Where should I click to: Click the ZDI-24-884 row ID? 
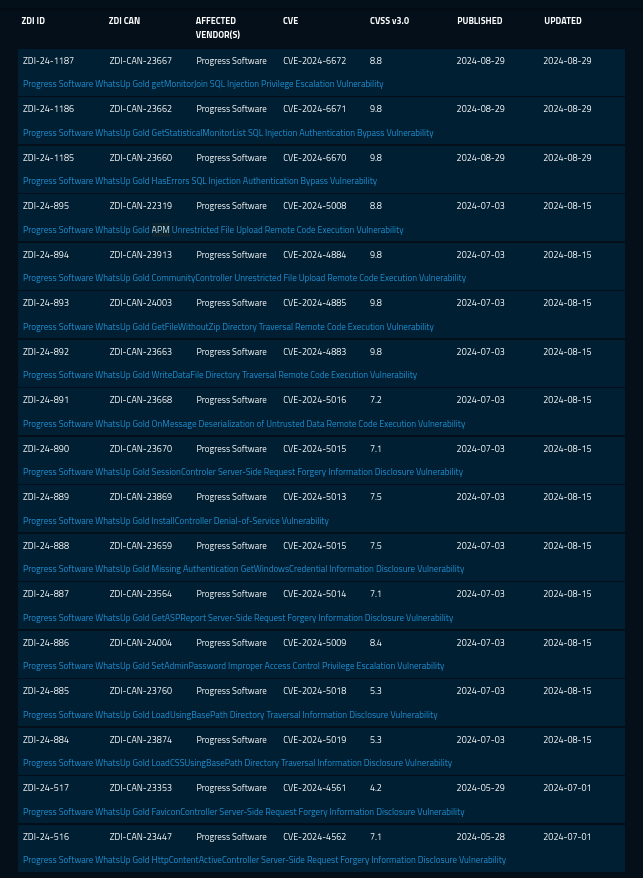(46, 740)
